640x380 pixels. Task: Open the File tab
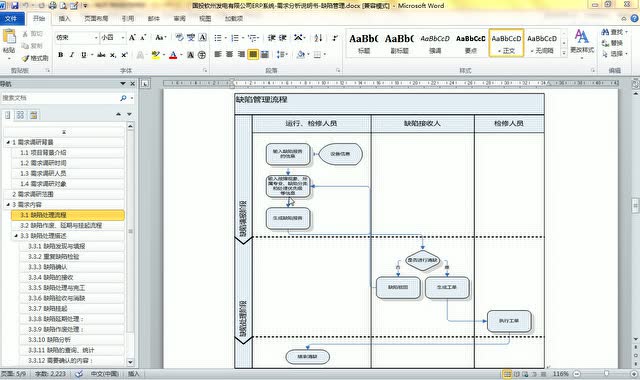[11, 18]
